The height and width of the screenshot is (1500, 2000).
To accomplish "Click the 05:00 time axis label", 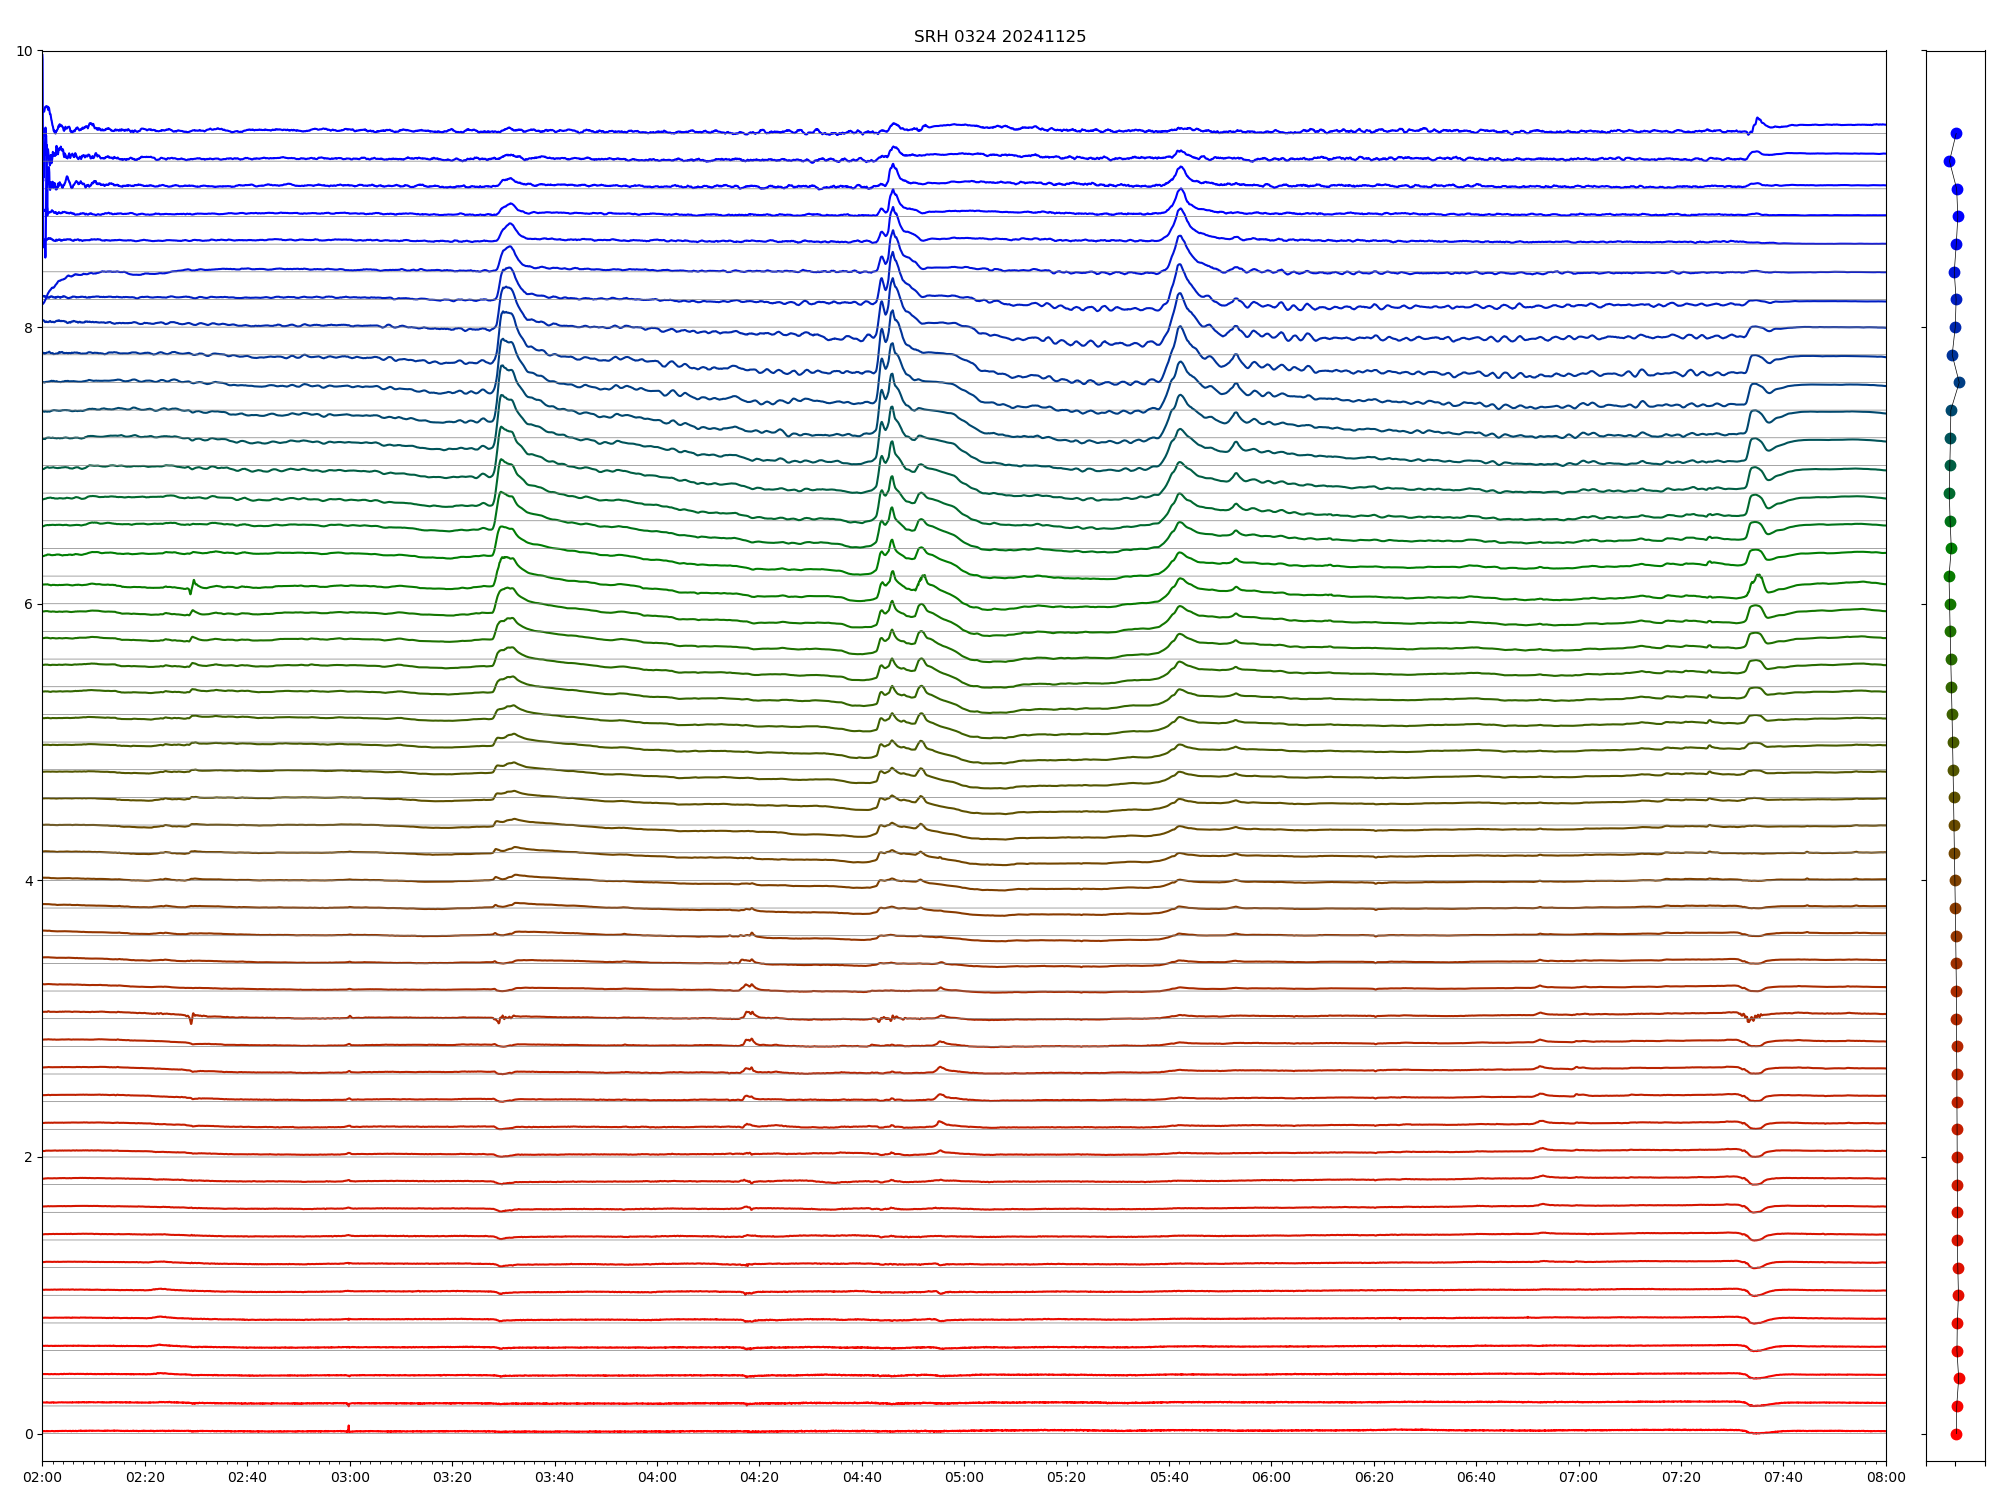I will coord(964,1477).
